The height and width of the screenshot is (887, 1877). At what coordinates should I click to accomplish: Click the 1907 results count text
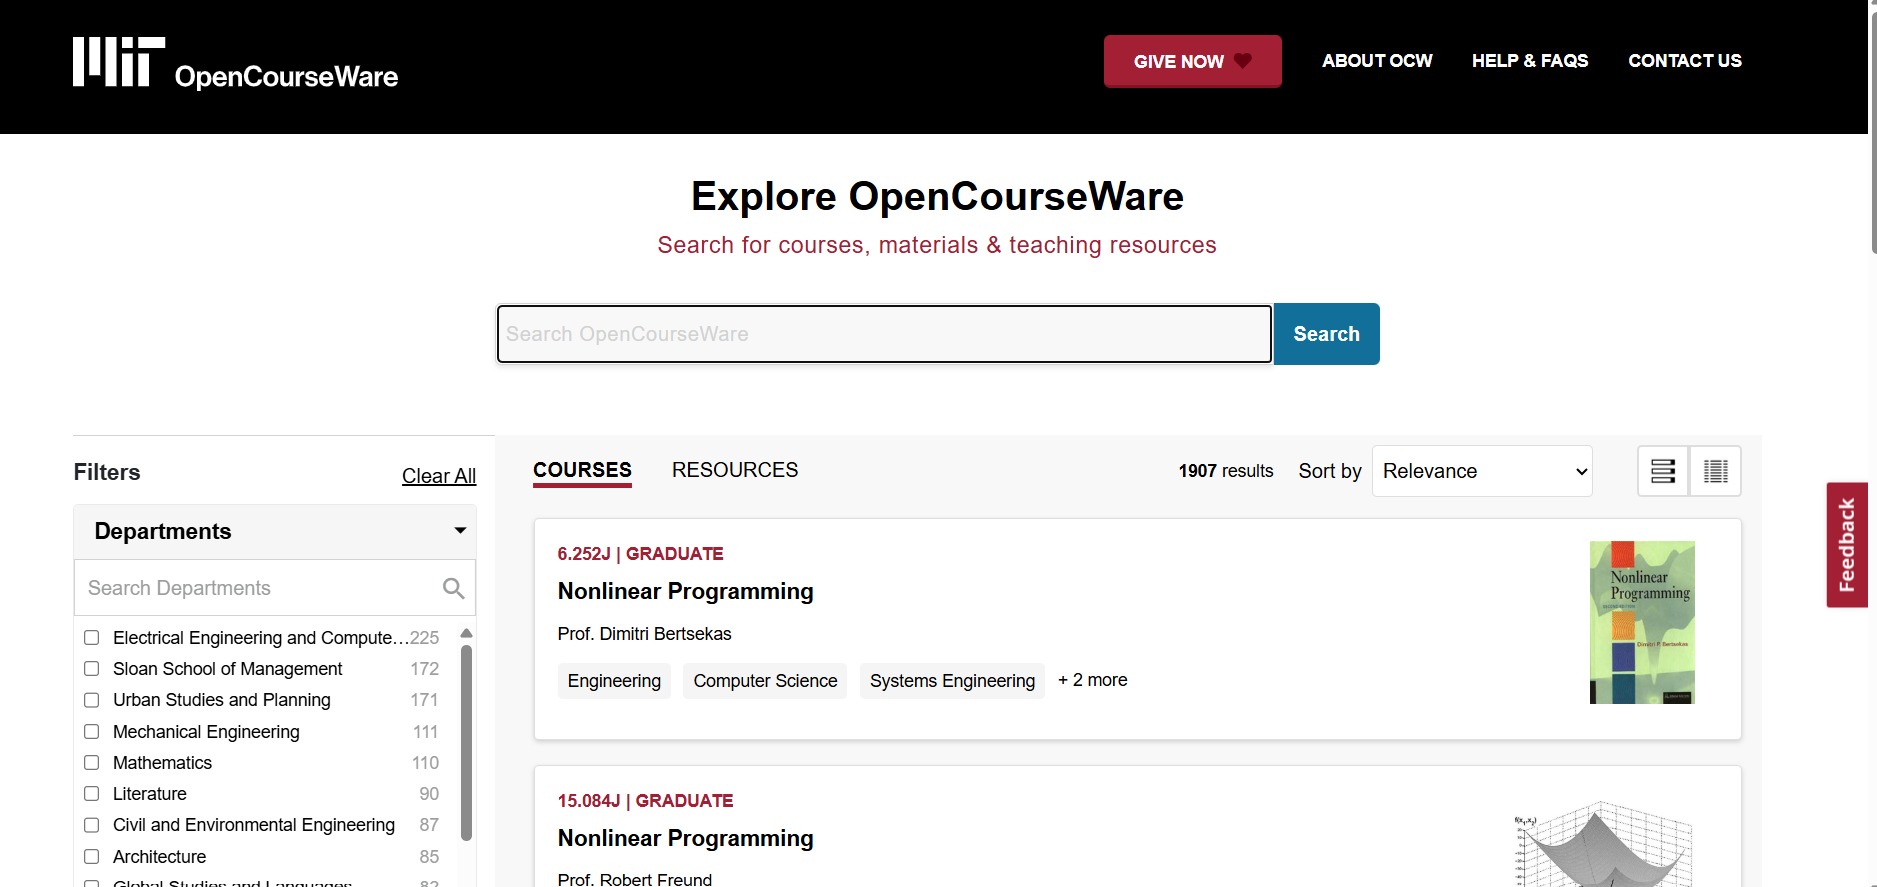click(1226, 471)
